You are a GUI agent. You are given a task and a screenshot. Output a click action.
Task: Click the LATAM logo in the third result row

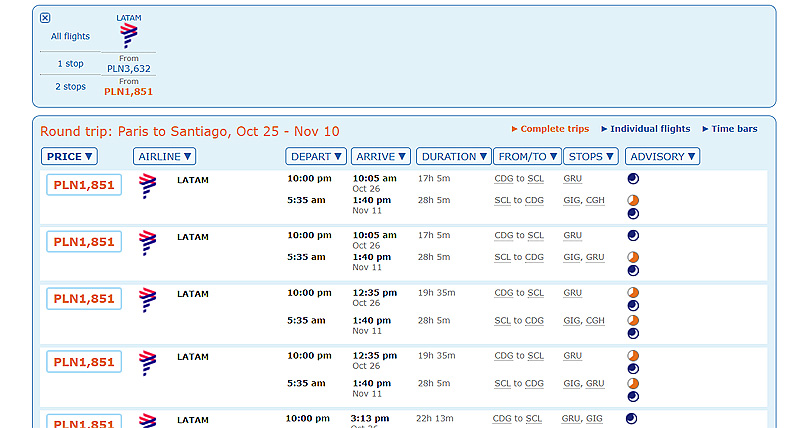(x=147, y=300)
